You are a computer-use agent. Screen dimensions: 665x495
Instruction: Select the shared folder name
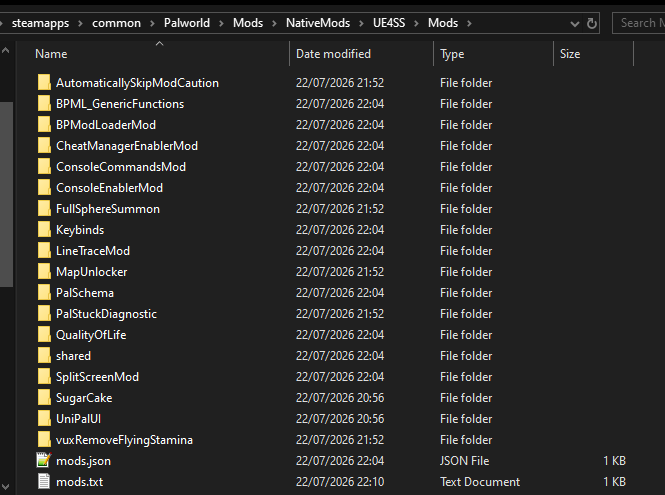tap(73, 356)
